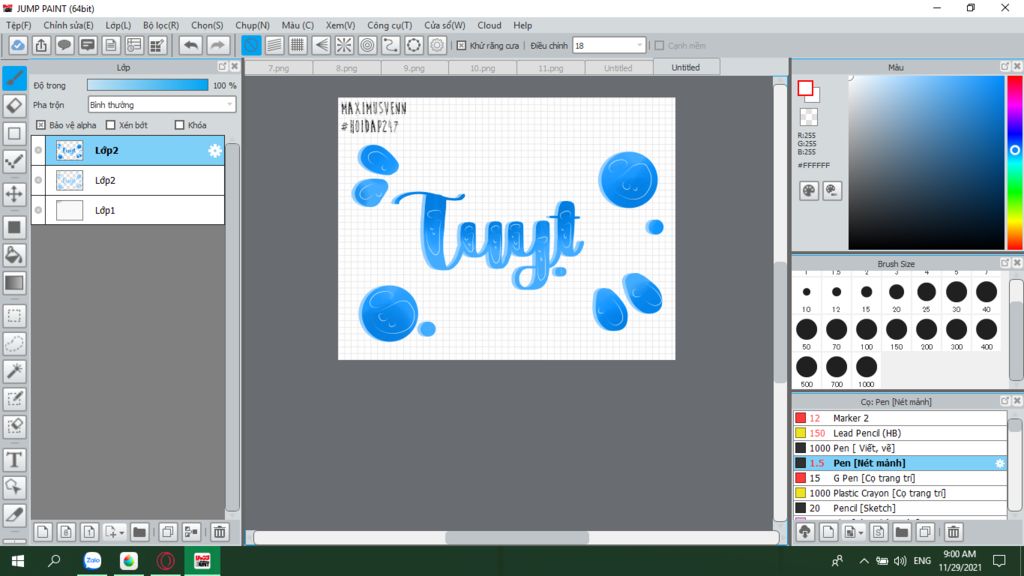Hide the highlighted Lớp2 layer
This screenshot has width=1024, height=576.
[39, 150]
